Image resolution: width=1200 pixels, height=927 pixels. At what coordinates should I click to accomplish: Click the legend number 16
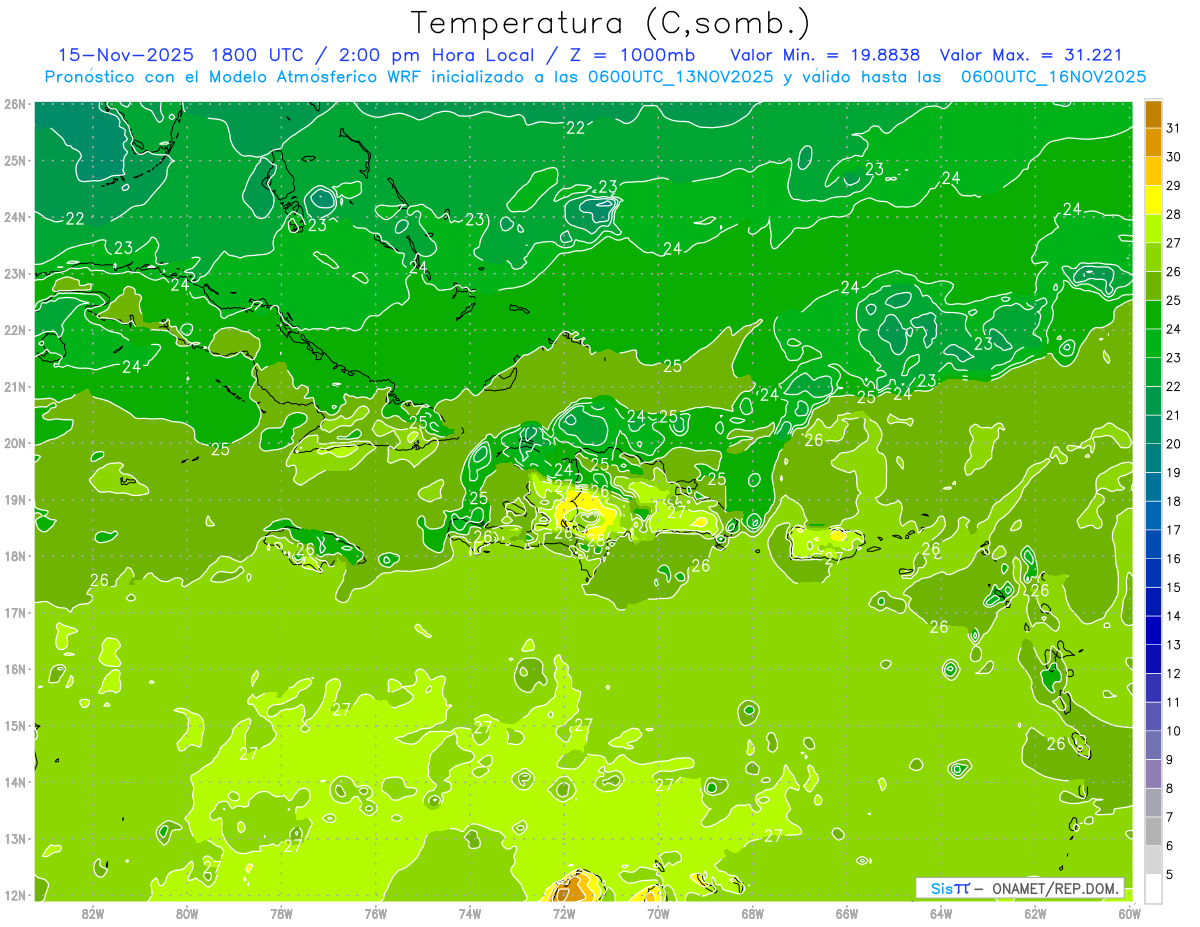pos(1174,558)
